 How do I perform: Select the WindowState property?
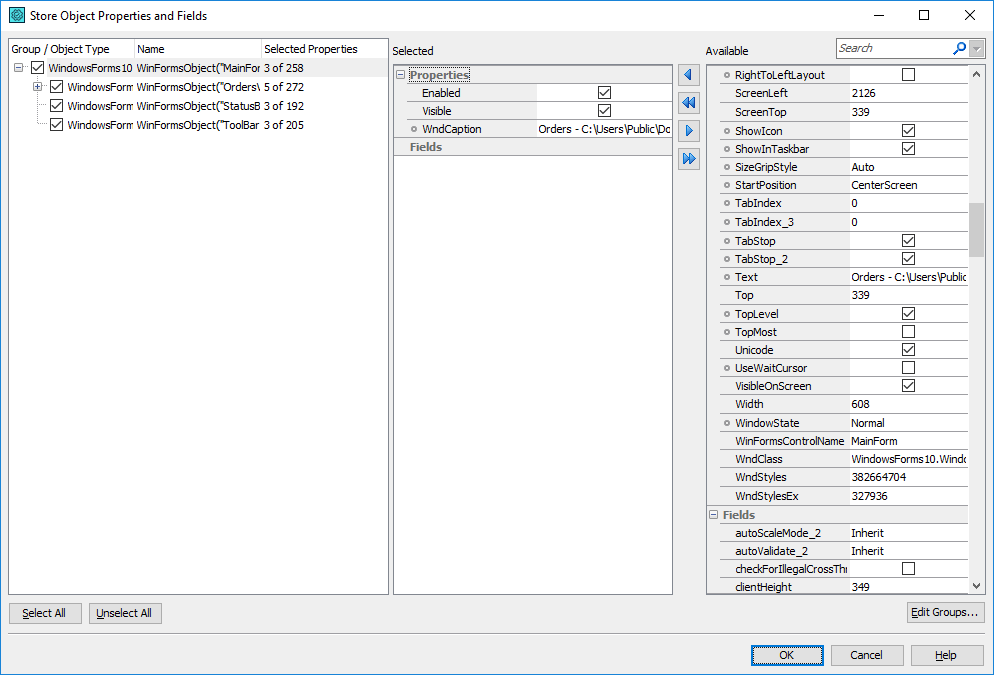point(844,423)
